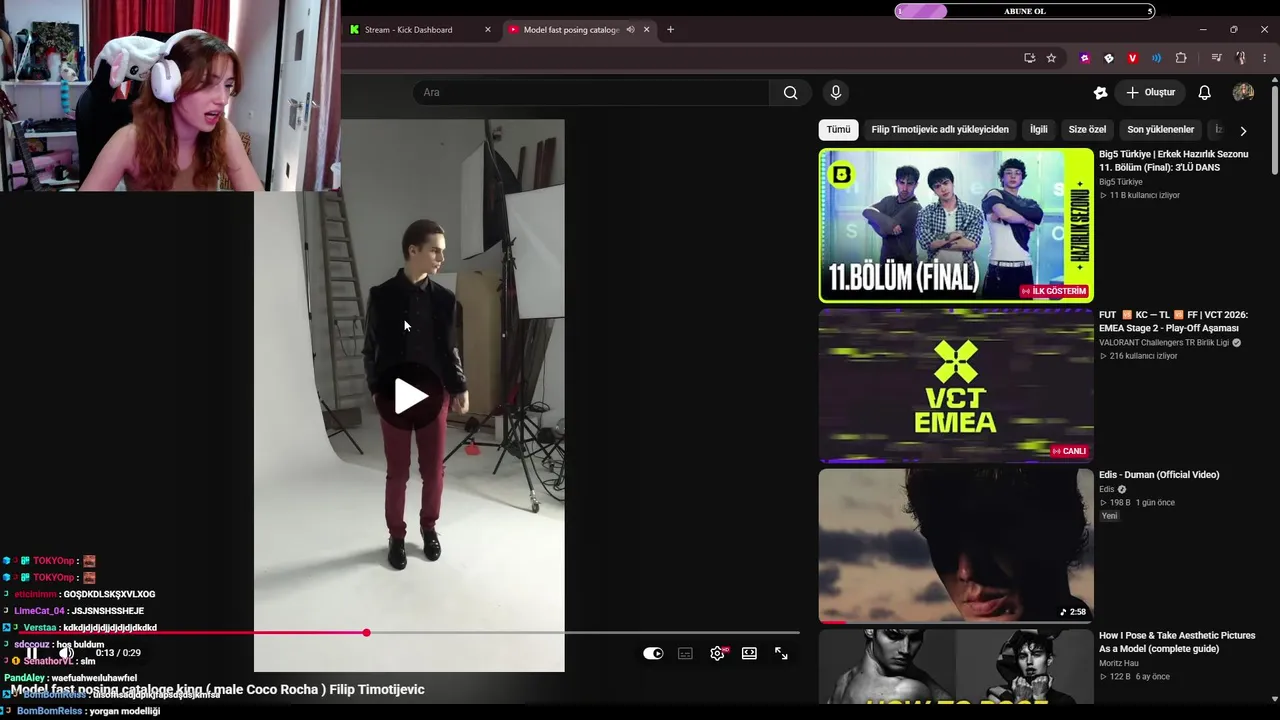Toggle subtitles in video player
1280x720 pixels.
pos(685,654)
